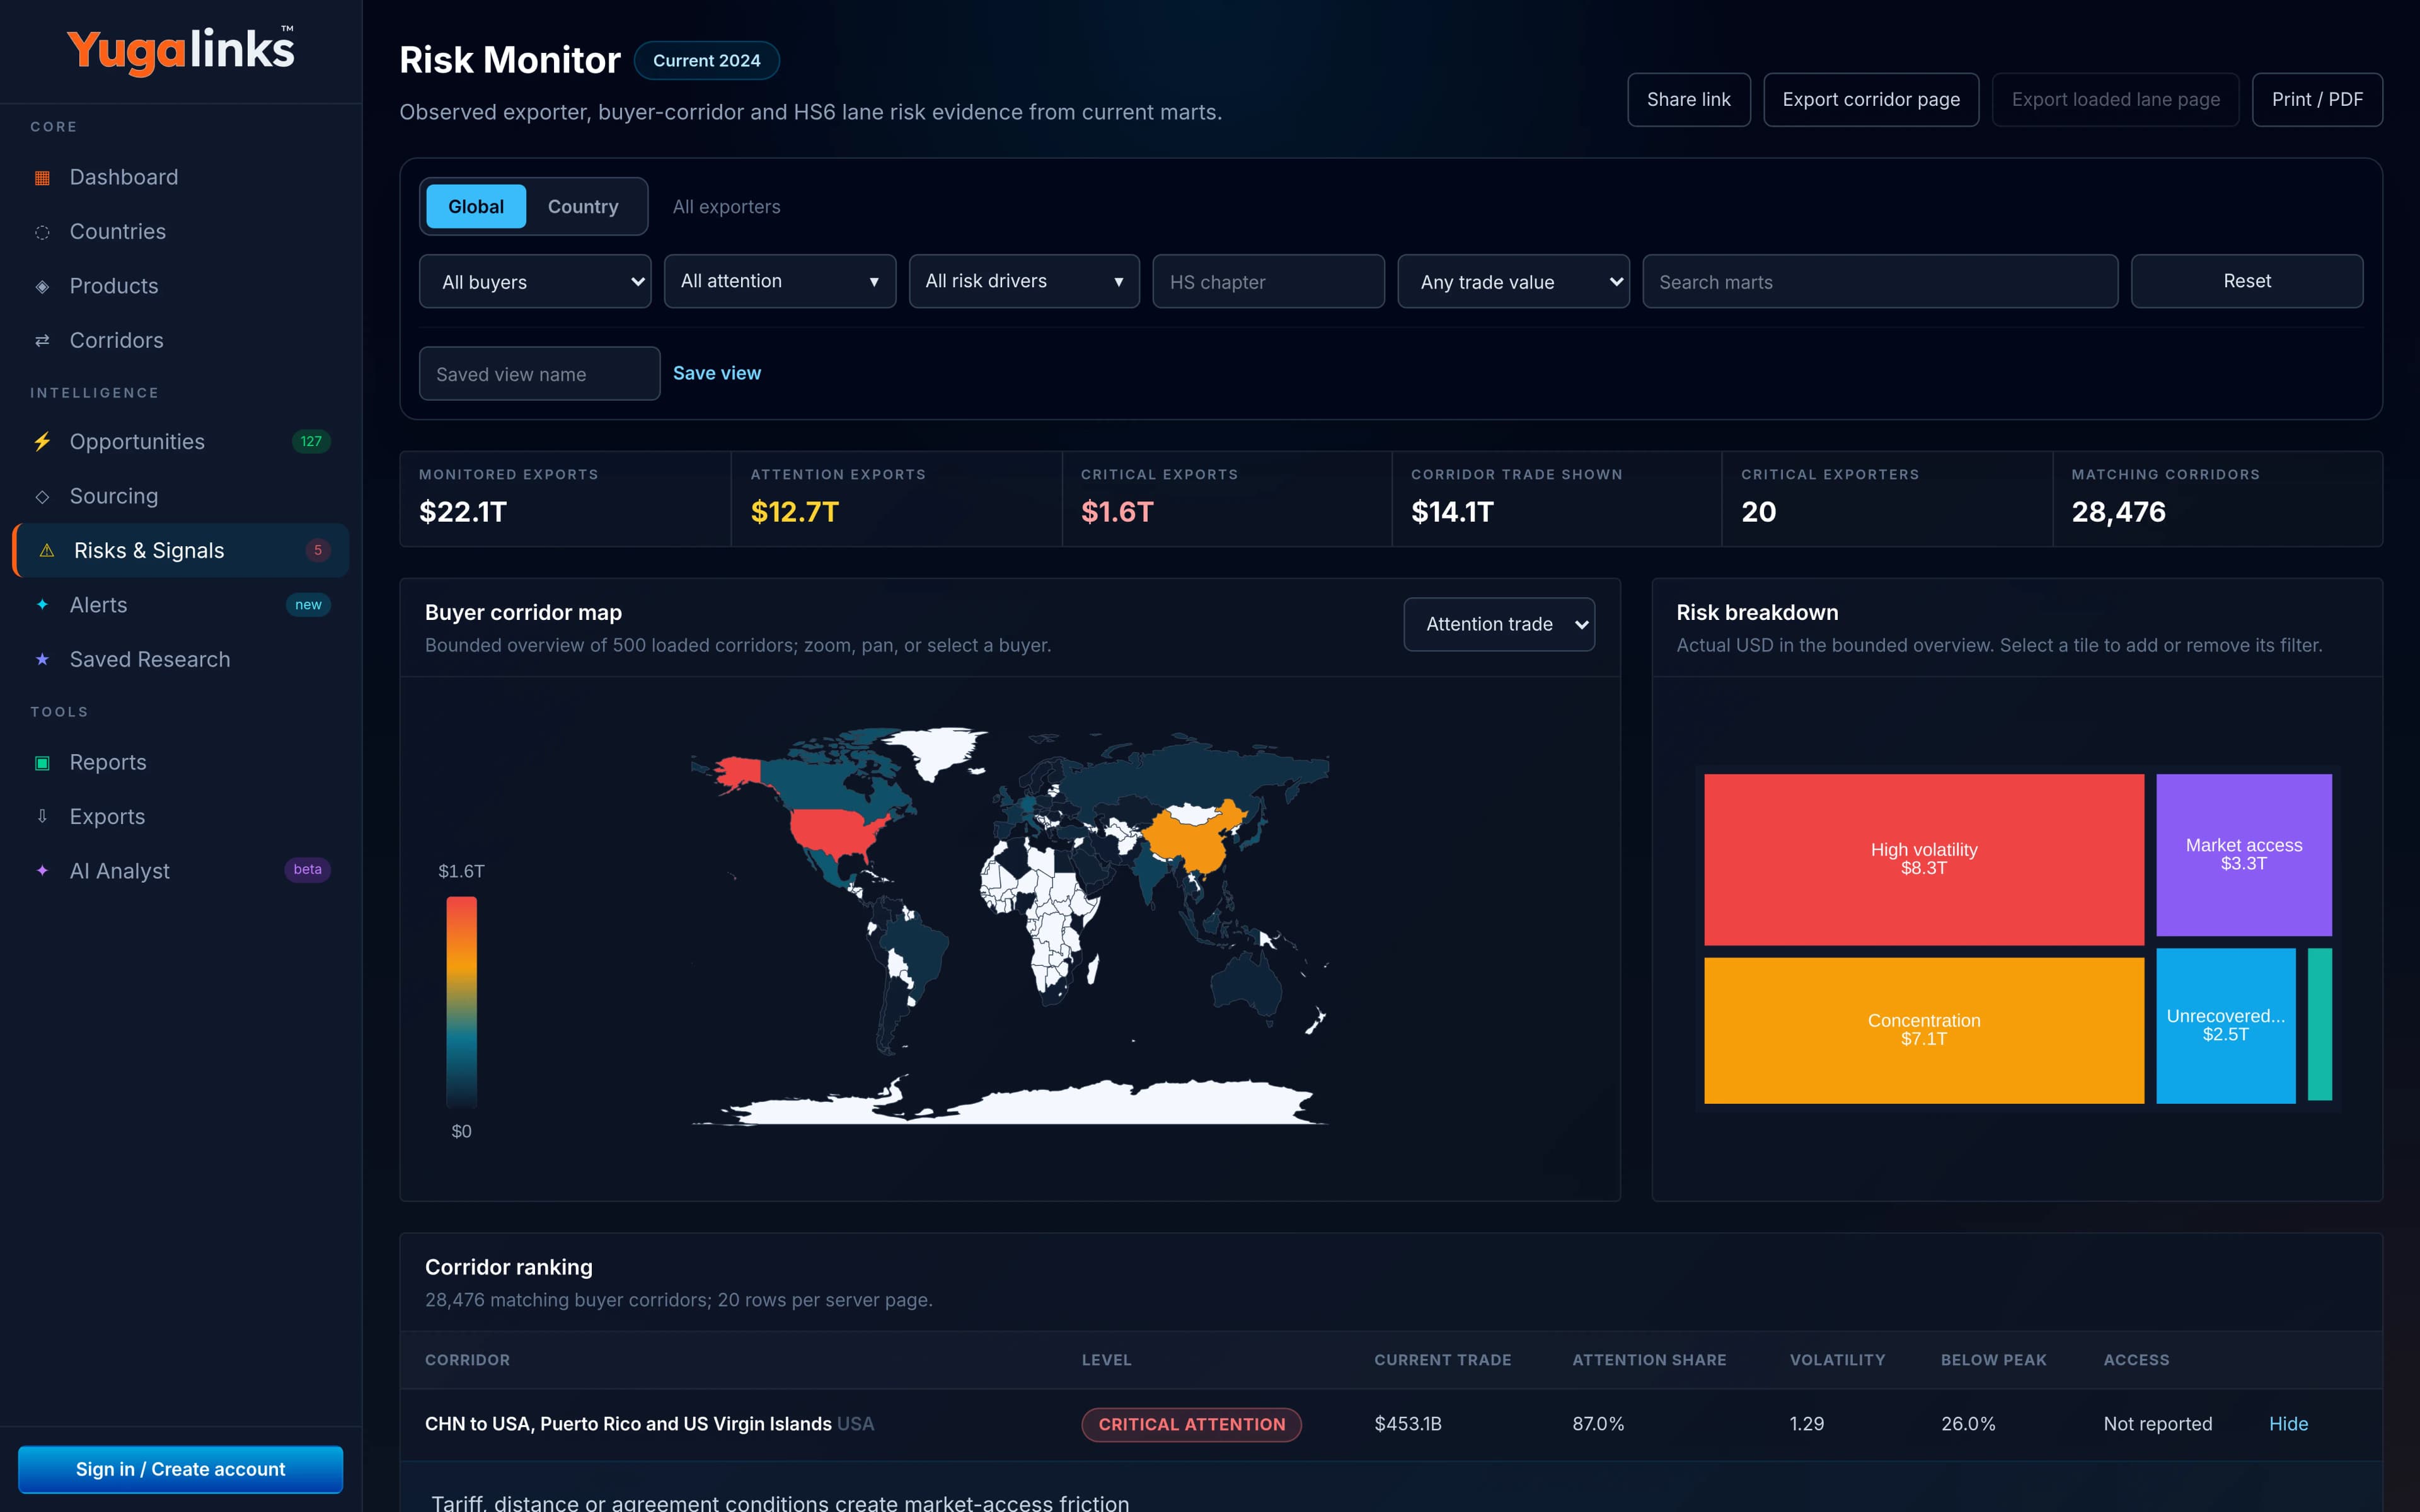
Task: Click the Critical Exports $1.6T card
Action: [1227, 499]
